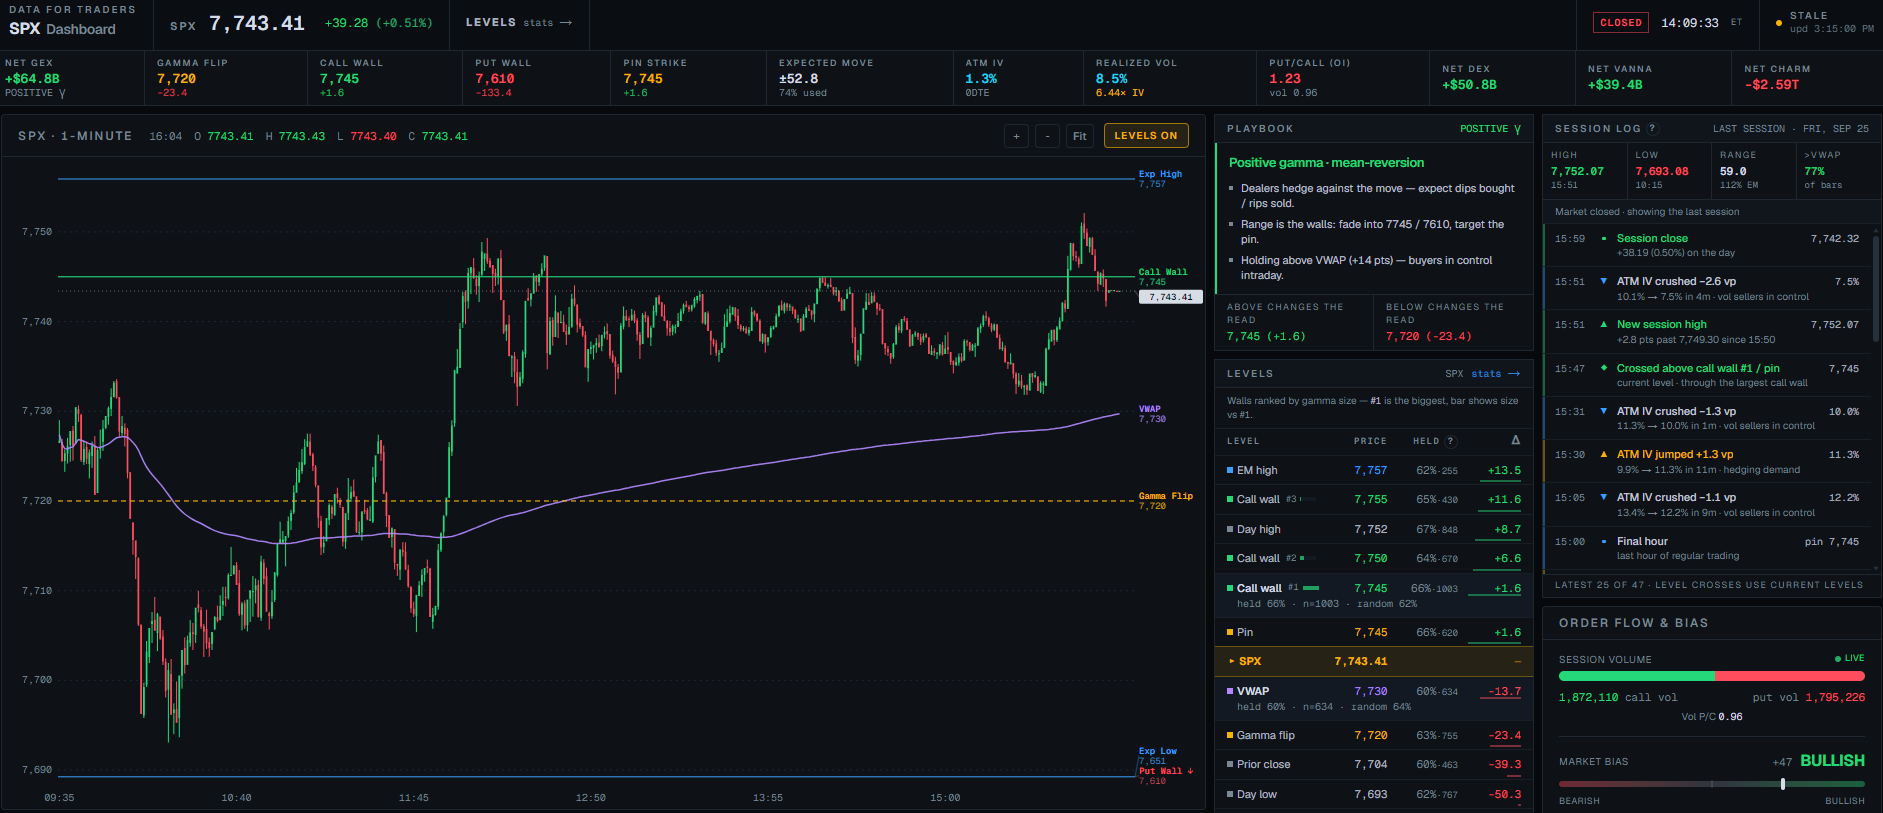Viewport: 1883px width, 813px height.
Task: Select the Pin level row
Action: coord(1373,632)
